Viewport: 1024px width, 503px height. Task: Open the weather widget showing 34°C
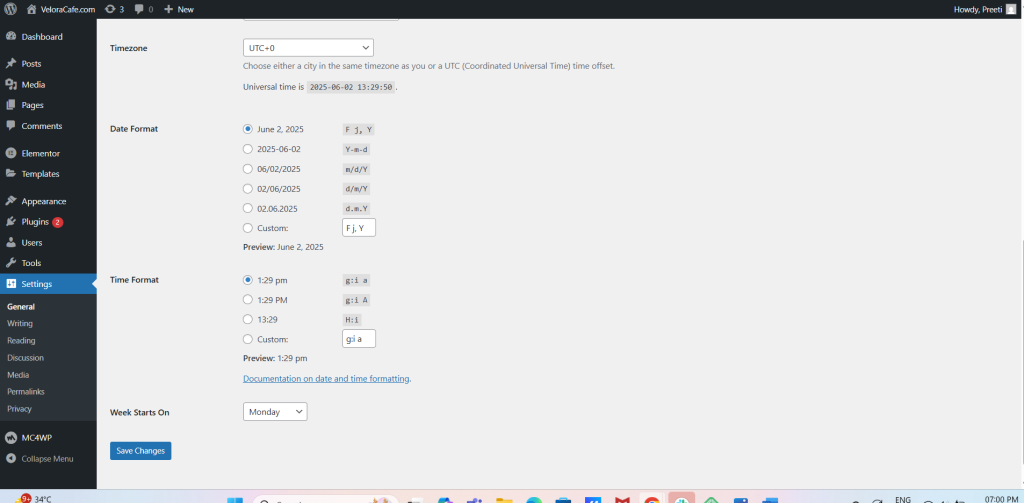[34, 498]
